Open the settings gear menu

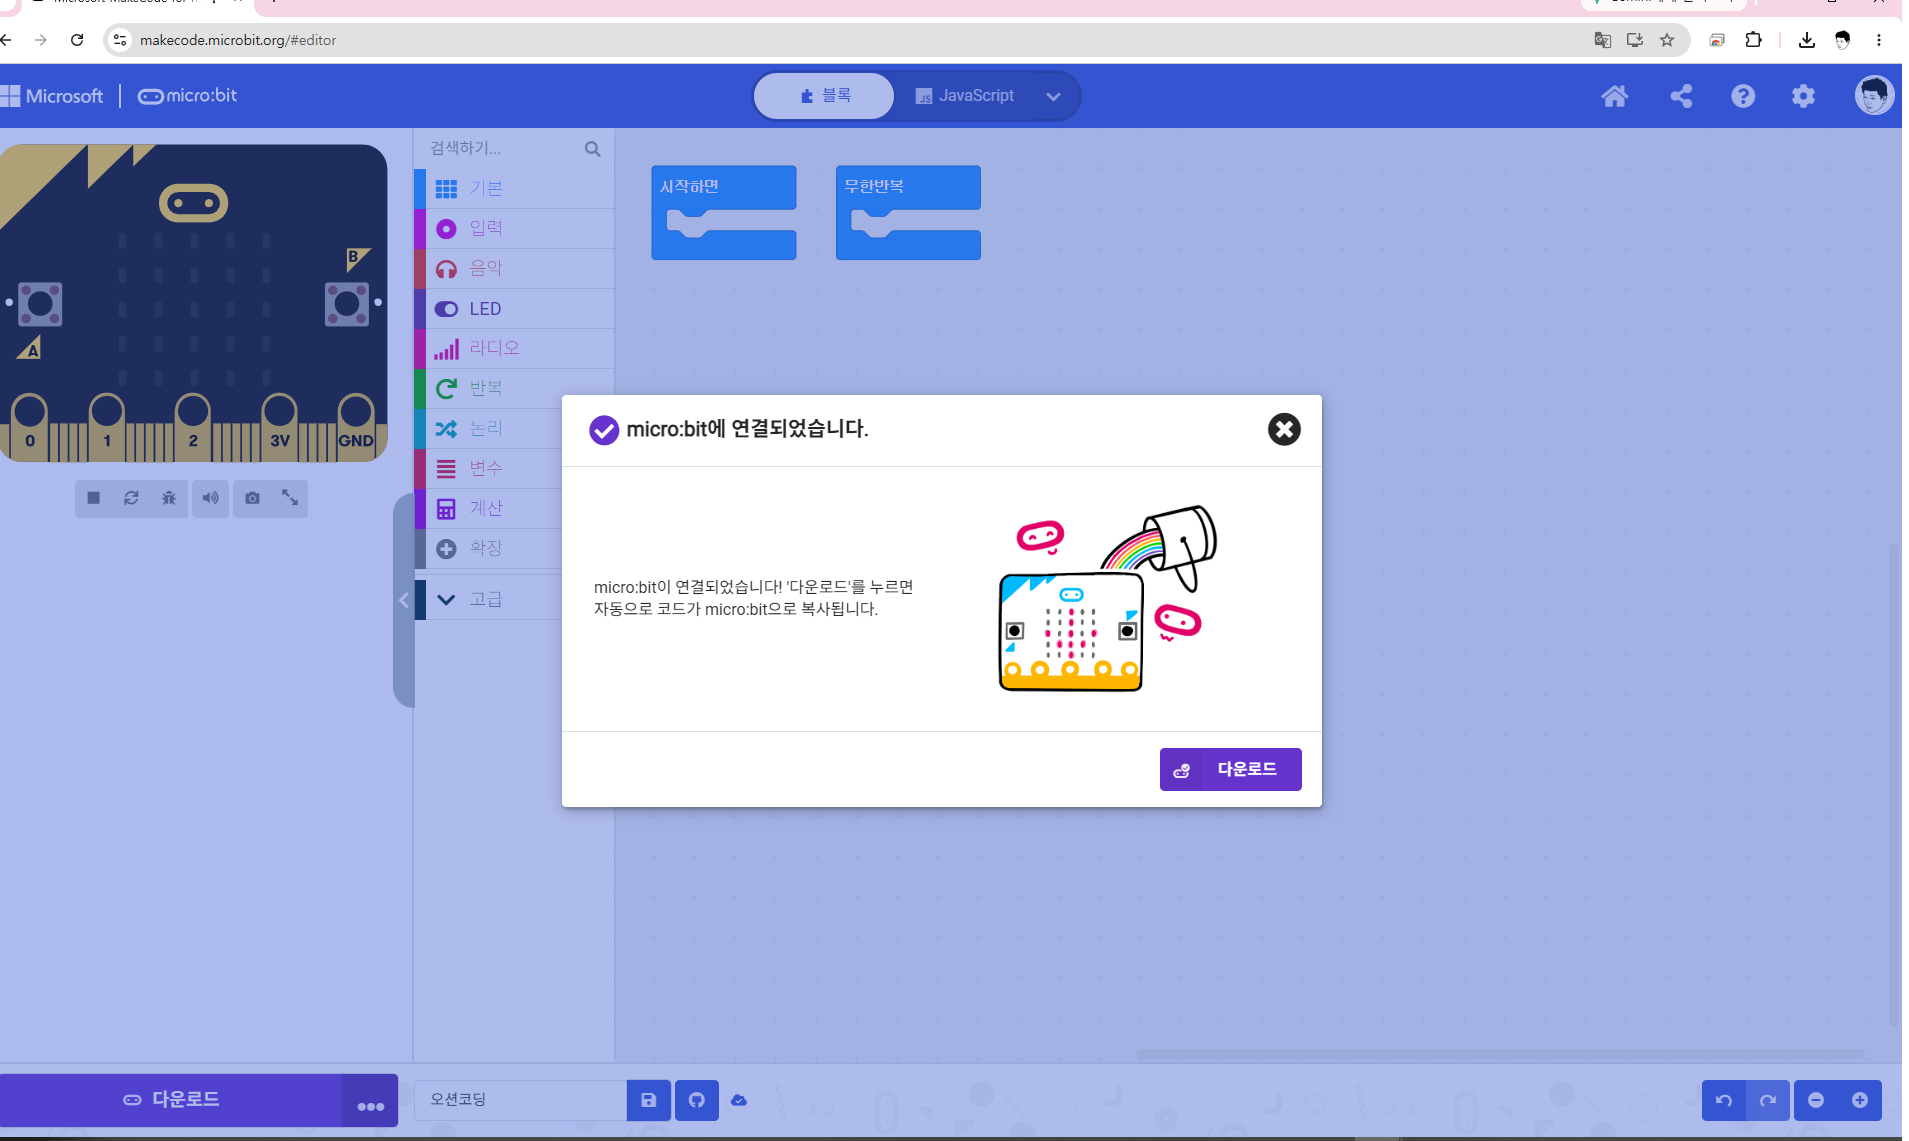coord(1803,96)
